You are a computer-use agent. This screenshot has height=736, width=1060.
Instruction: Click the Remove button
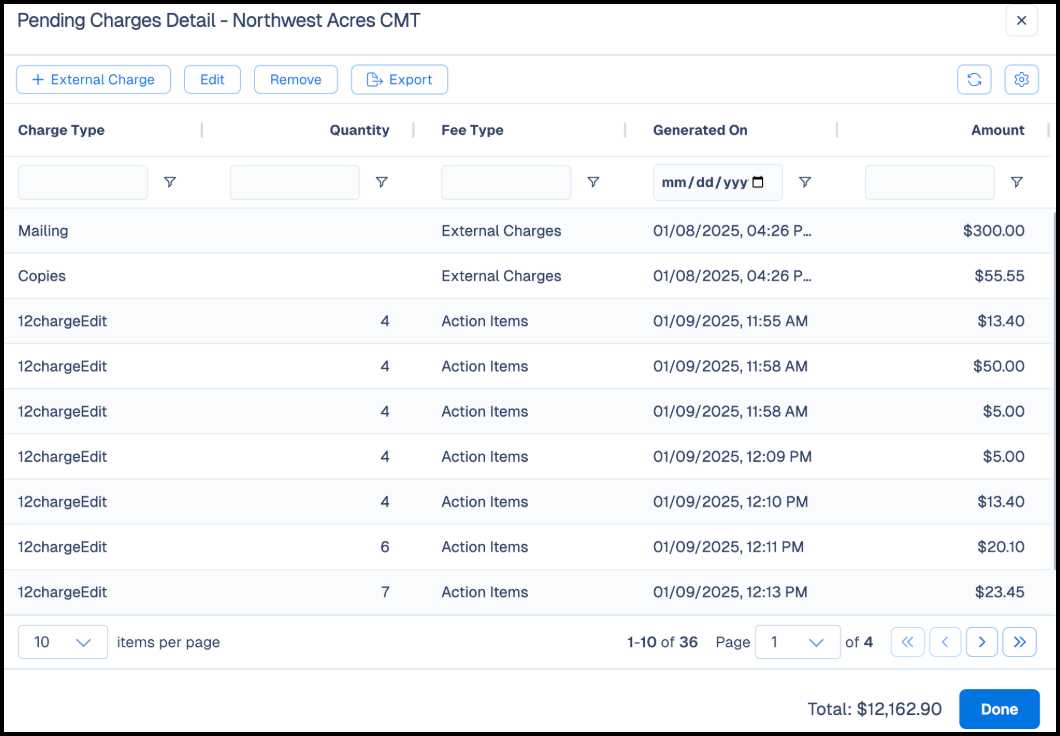coord(295,80)
